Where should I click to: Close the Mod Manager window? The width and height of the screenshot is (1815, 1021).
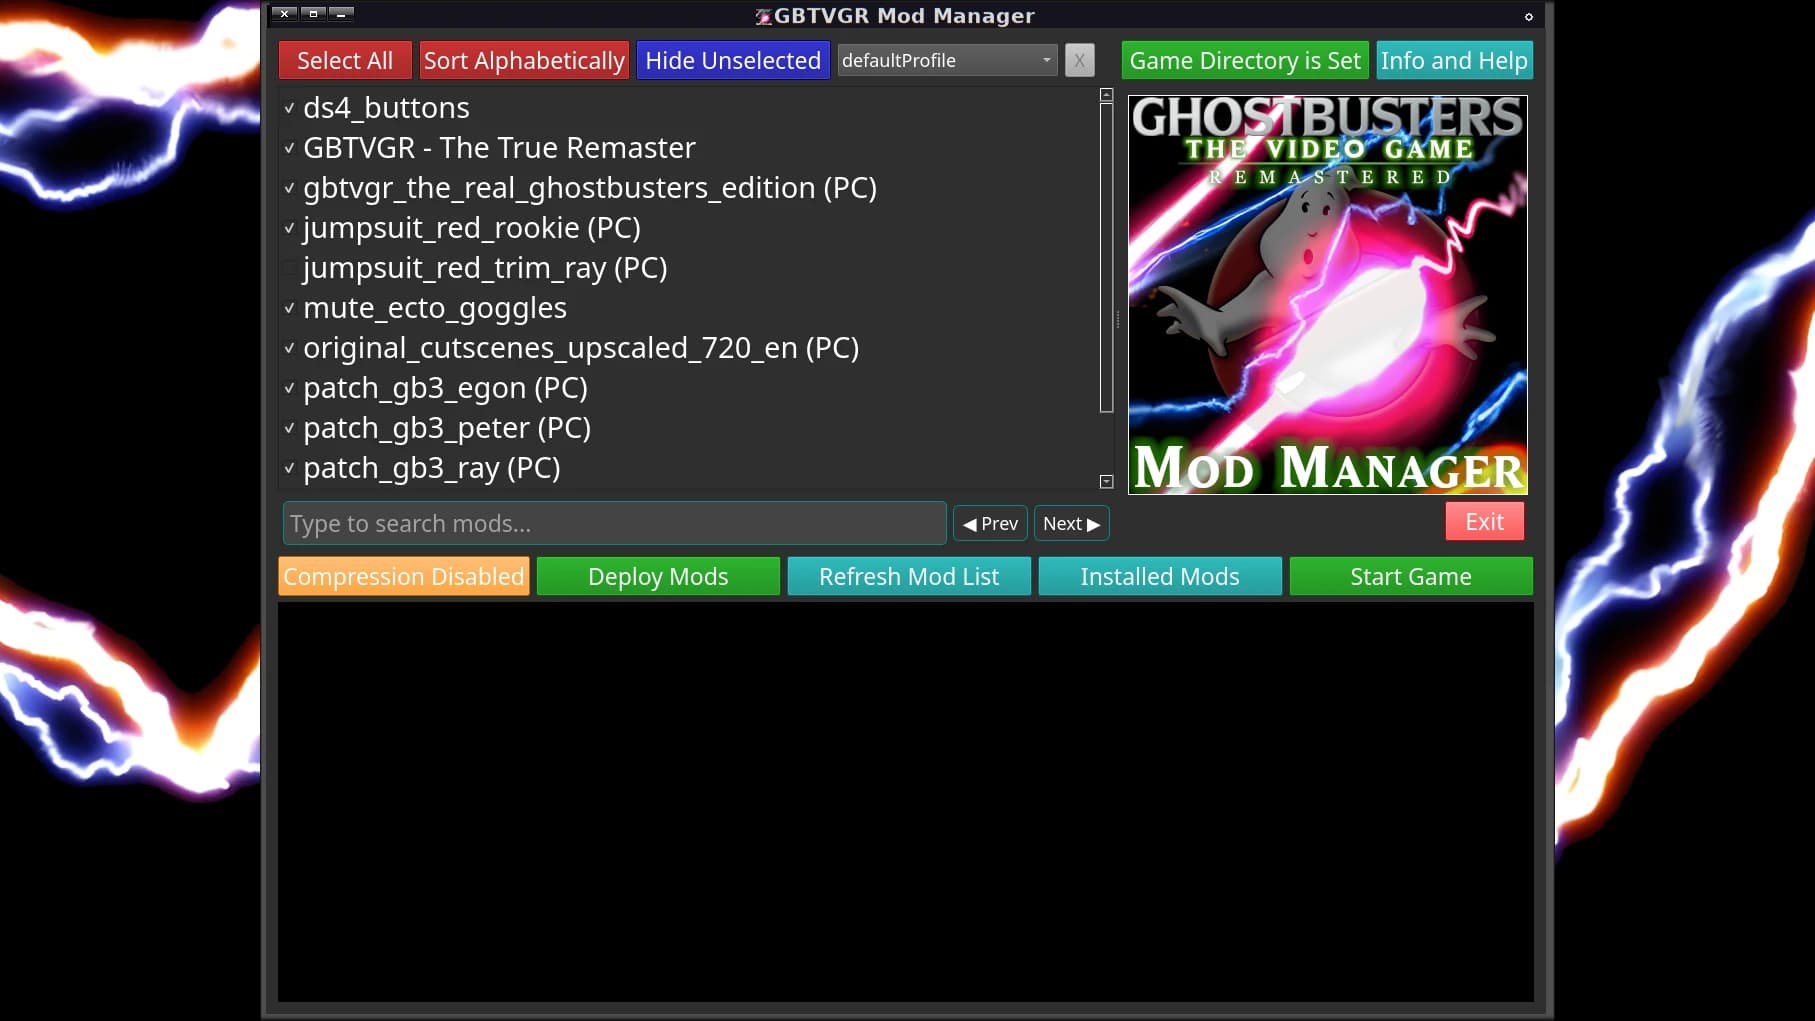point(284,13)
